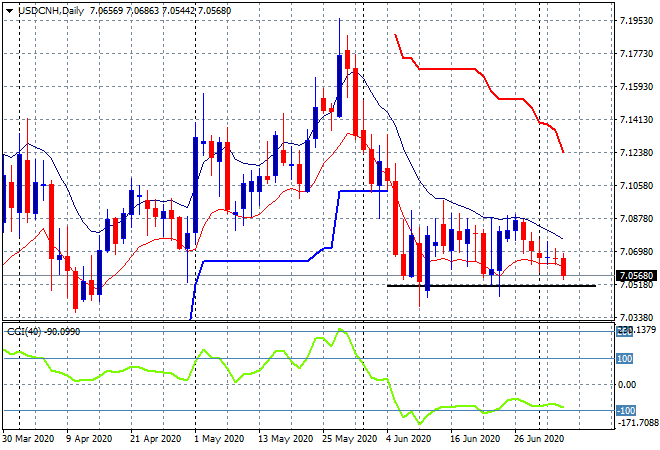This screenshot has height=450, width=660.
Task: Click the 25 May 2020 date label
Action: 350,438
